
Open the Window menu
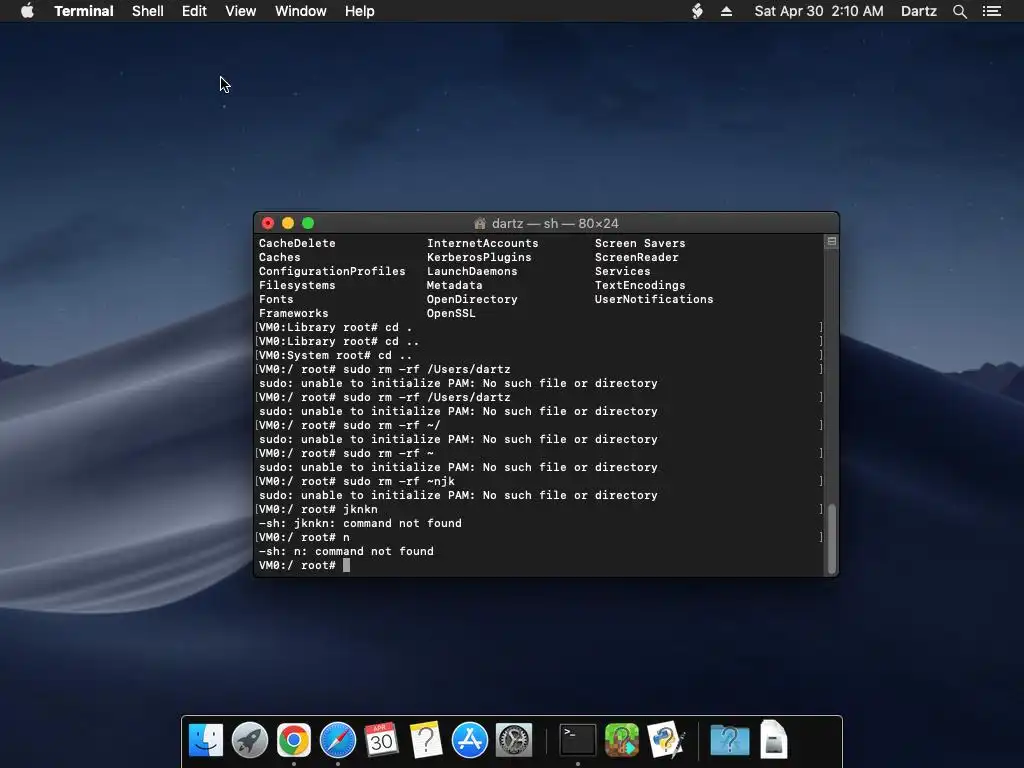[300, 11]
